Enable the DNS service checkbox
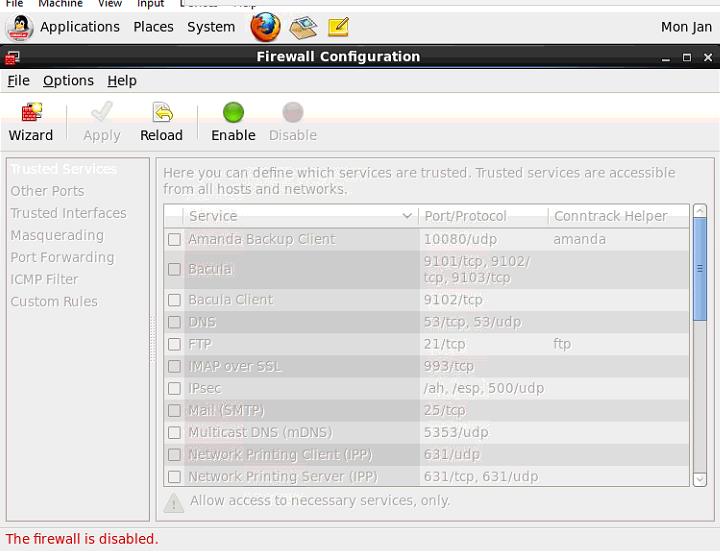The image size is (720, 552). [x=174, y=322]
